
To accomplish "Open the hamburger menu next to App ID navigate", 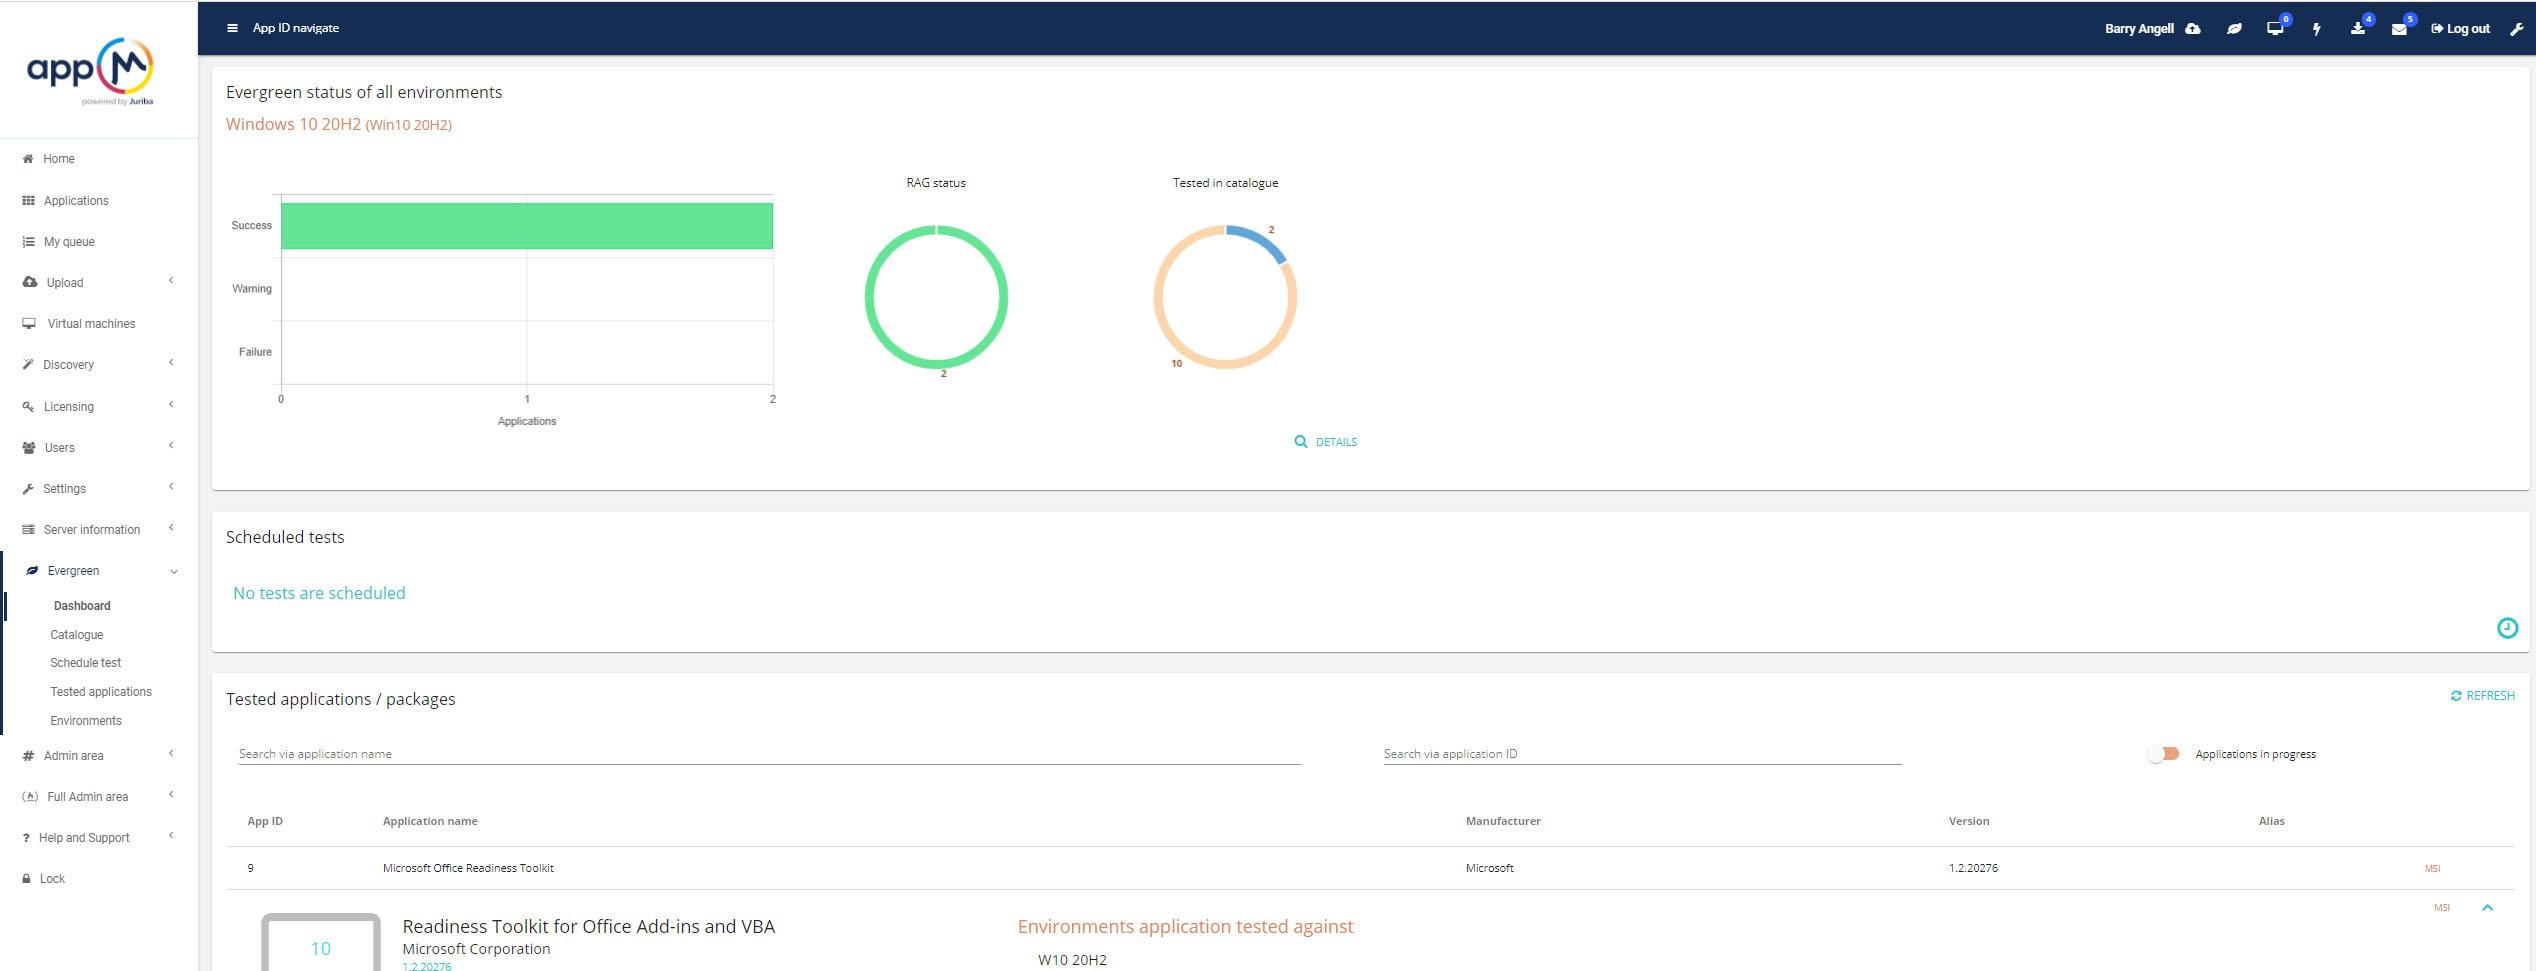I will [x=231, y=27].
